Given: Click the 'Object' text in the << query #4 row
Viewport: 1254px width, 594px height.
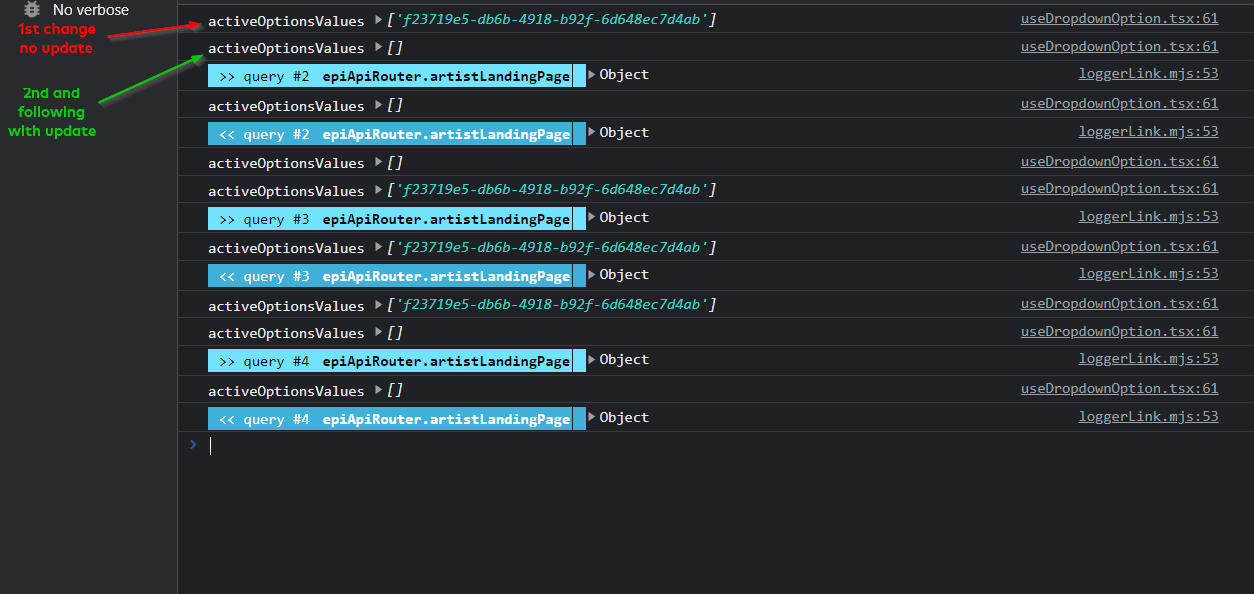Looking at the screenshot, I should click(624, 417).
